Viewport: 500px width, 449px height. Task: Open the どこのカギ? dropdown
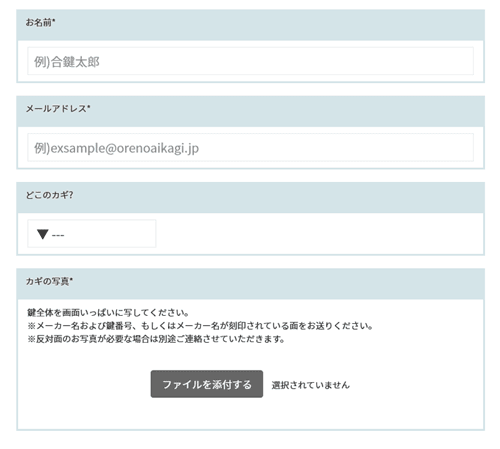[92, 234]
